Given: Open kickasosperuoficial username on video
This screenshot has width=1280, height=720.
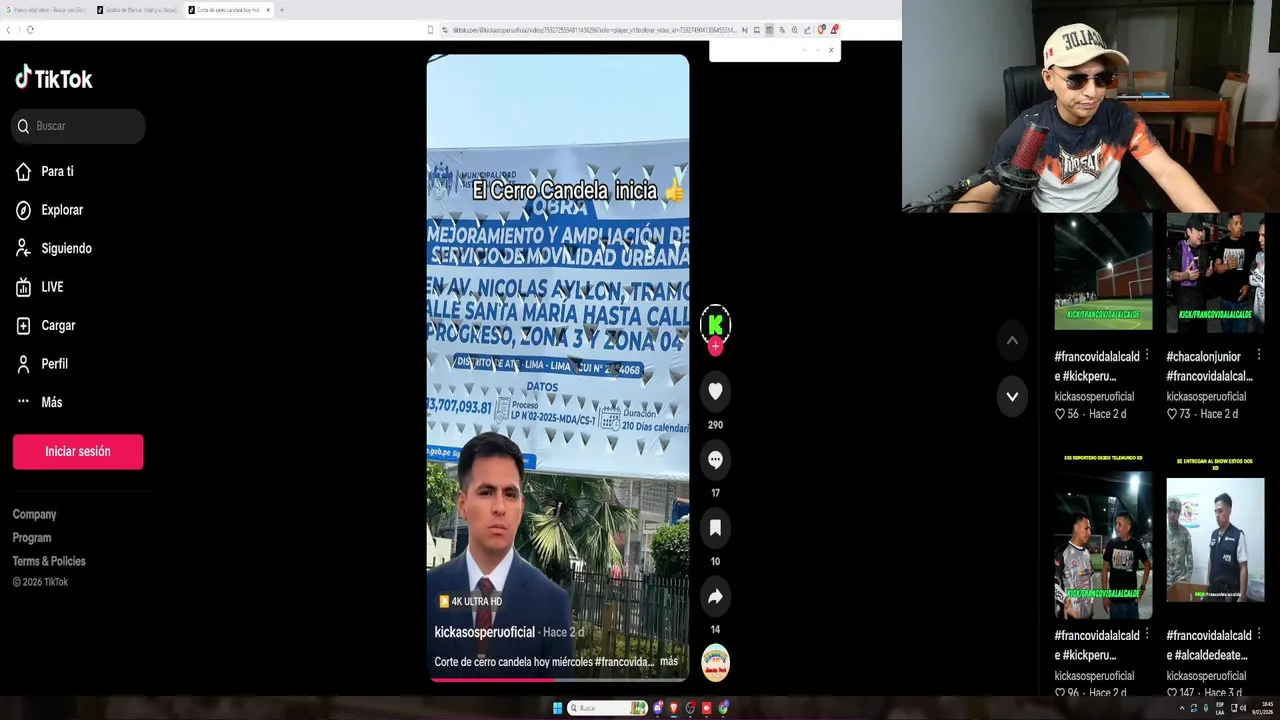Looking at the screenshot, I should [x=485, y=633].
